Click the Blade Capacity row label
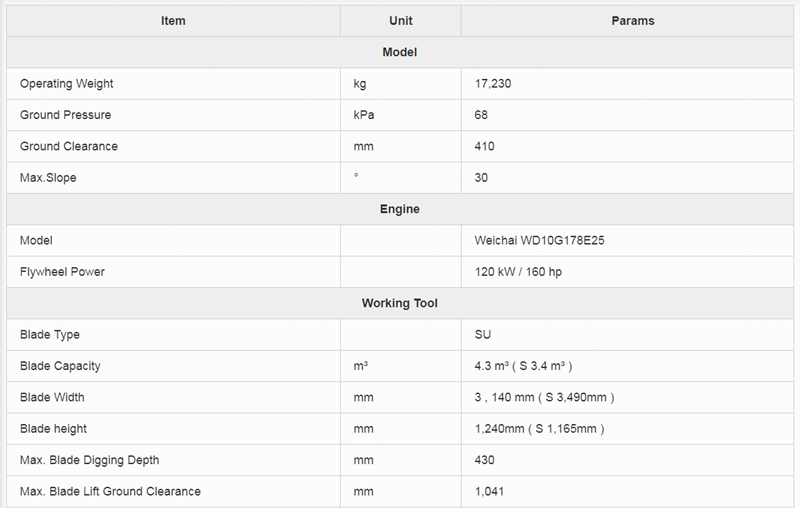The image size is (800, 508). (60, 366)
